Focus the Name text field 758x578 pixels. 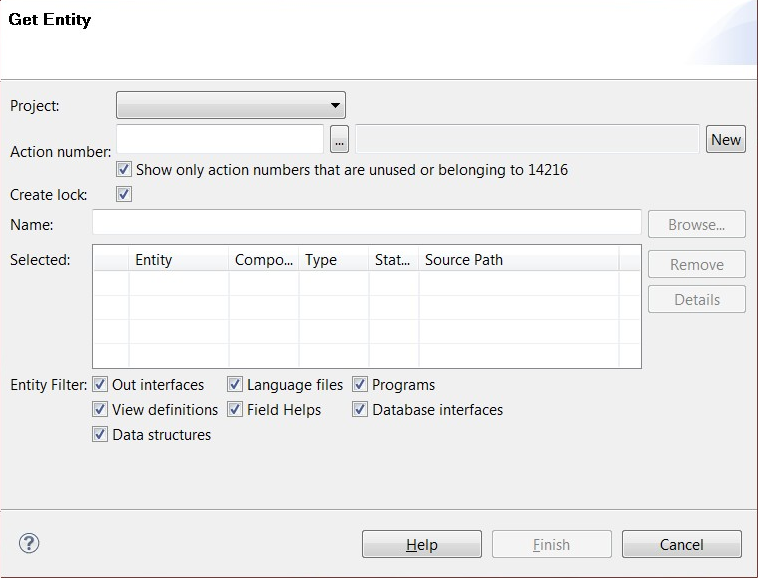tap(366, 222)
